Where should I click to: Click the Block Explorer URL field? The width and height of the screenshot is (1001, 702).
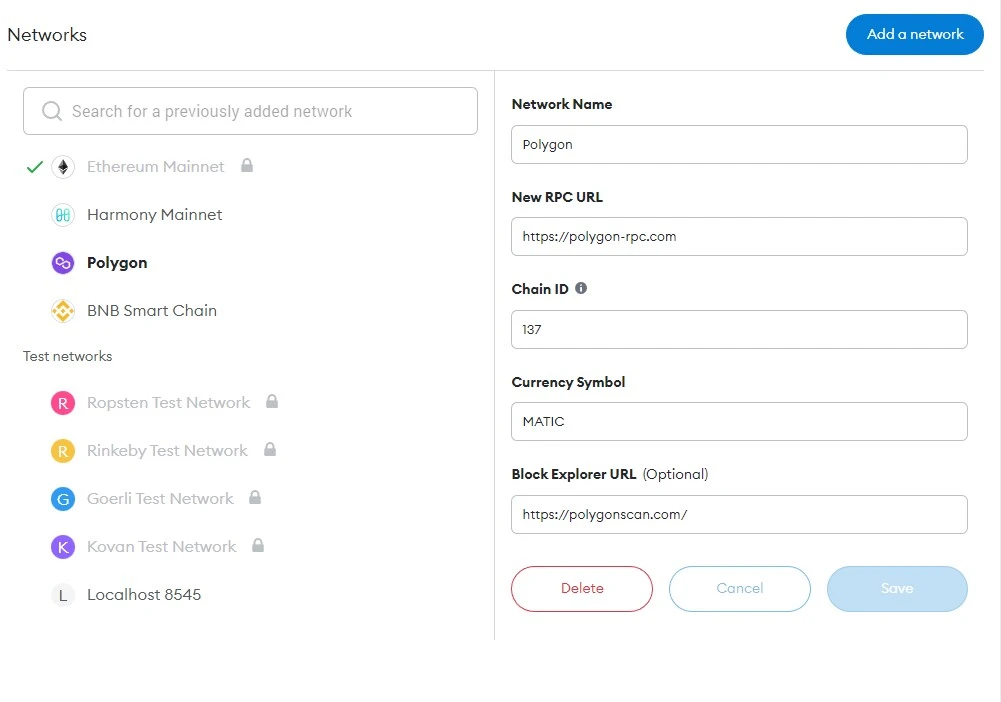pos(739,514)
